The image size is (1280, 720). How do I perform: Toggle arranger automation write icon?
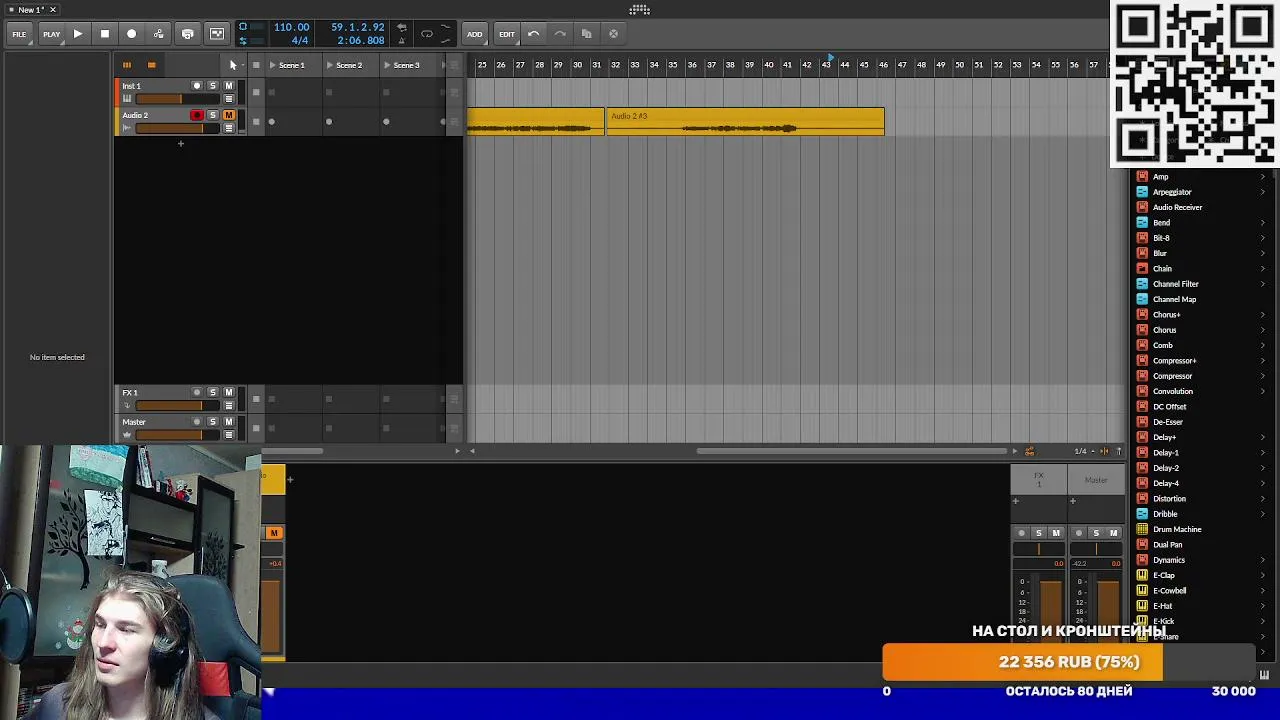pos(158,34)
